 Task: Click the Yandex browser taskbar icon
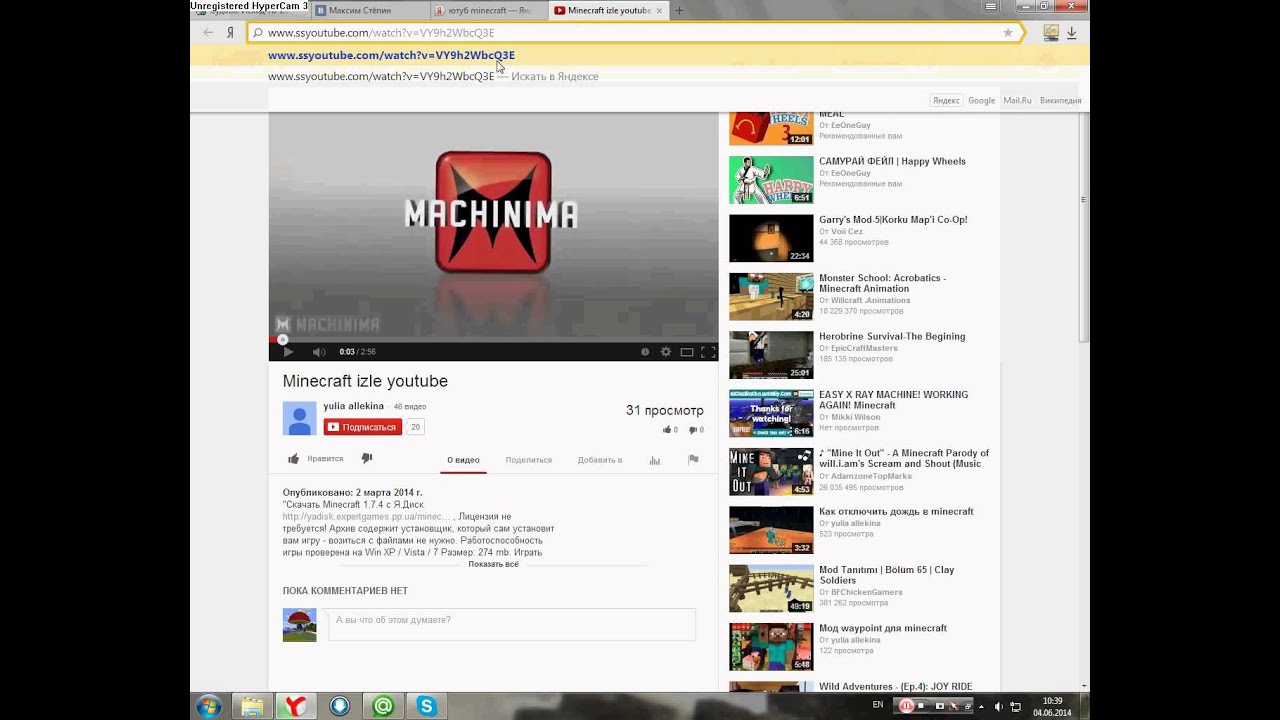tap(296, 707)
